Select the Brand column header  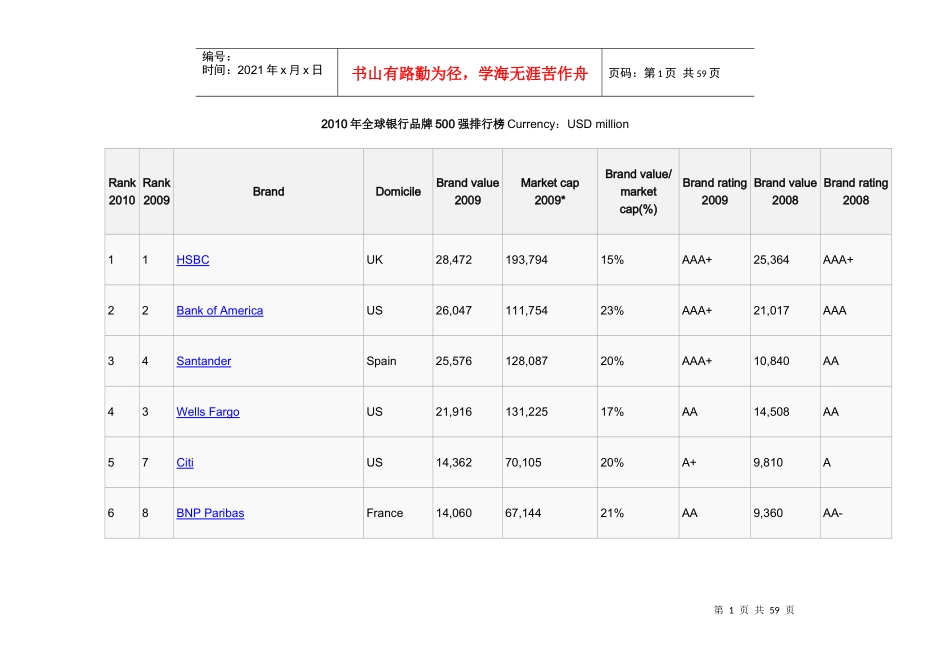[268, 191]
